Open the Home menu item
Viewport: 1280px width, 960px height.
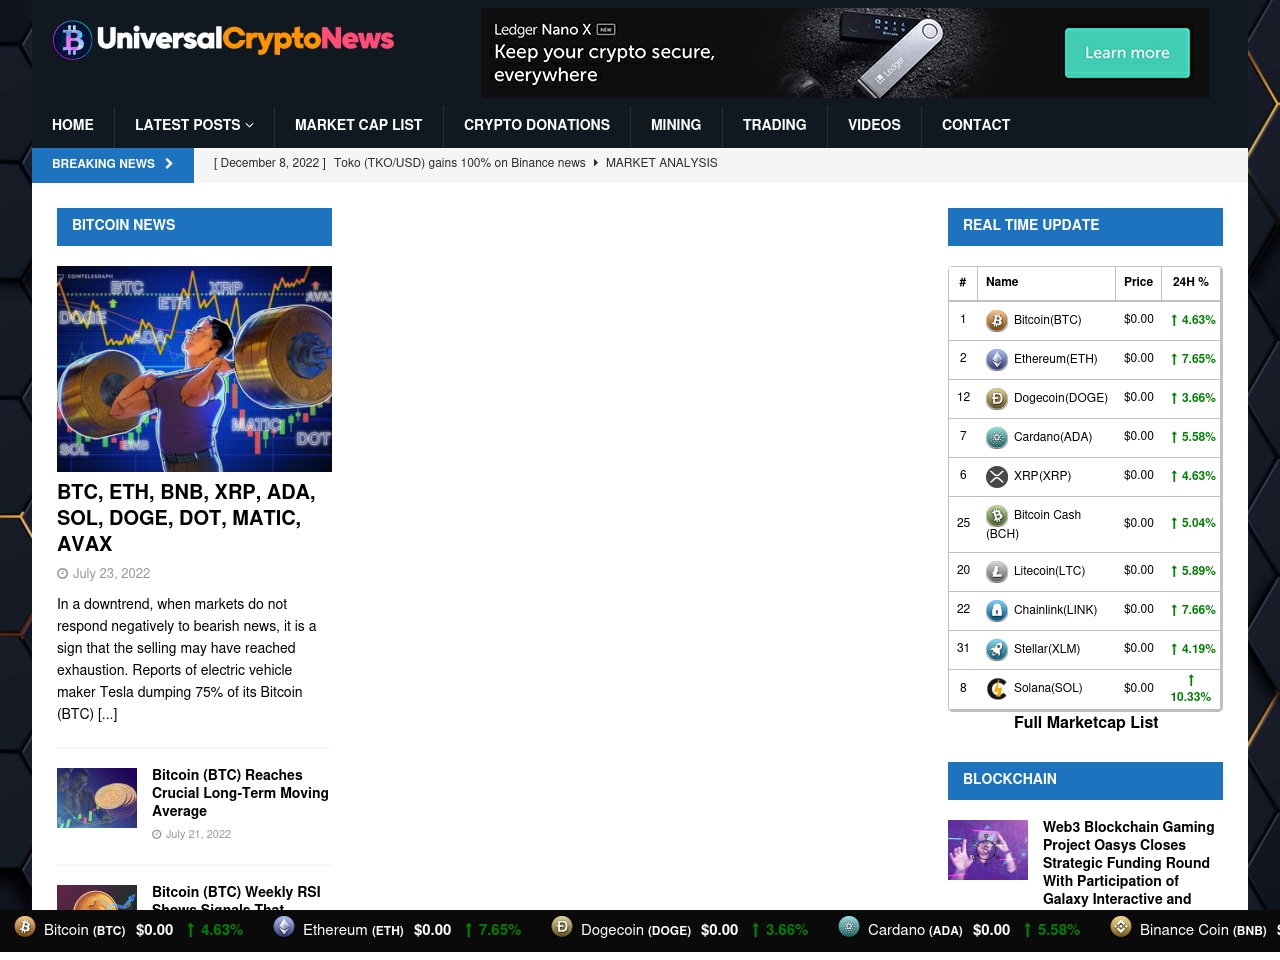coord(73,125)
